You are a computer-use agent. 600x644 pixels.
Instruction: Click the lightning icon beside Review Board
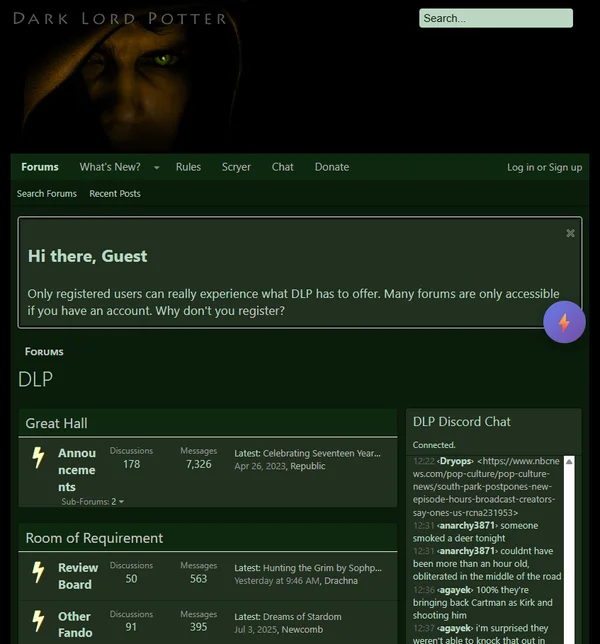[38, 572]
